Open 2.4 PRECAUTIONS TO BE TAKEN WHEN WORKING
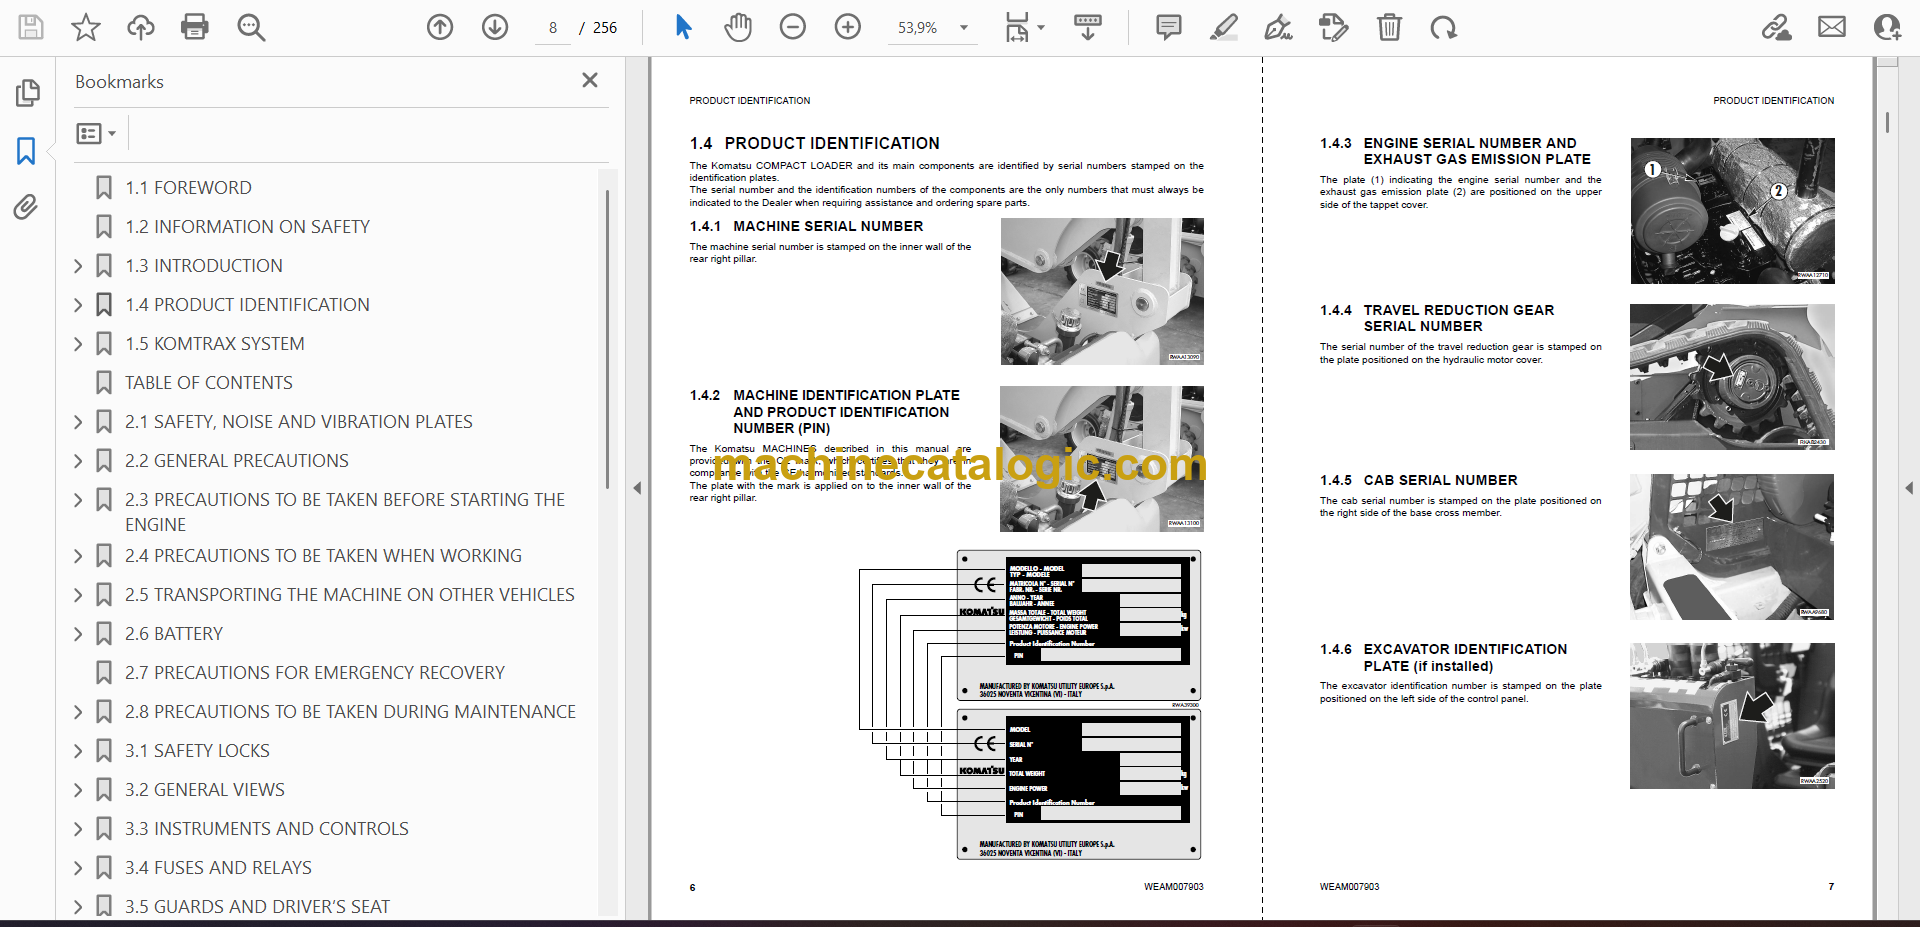The height and width of the screenshot is (927, 1920). point(323,556)
